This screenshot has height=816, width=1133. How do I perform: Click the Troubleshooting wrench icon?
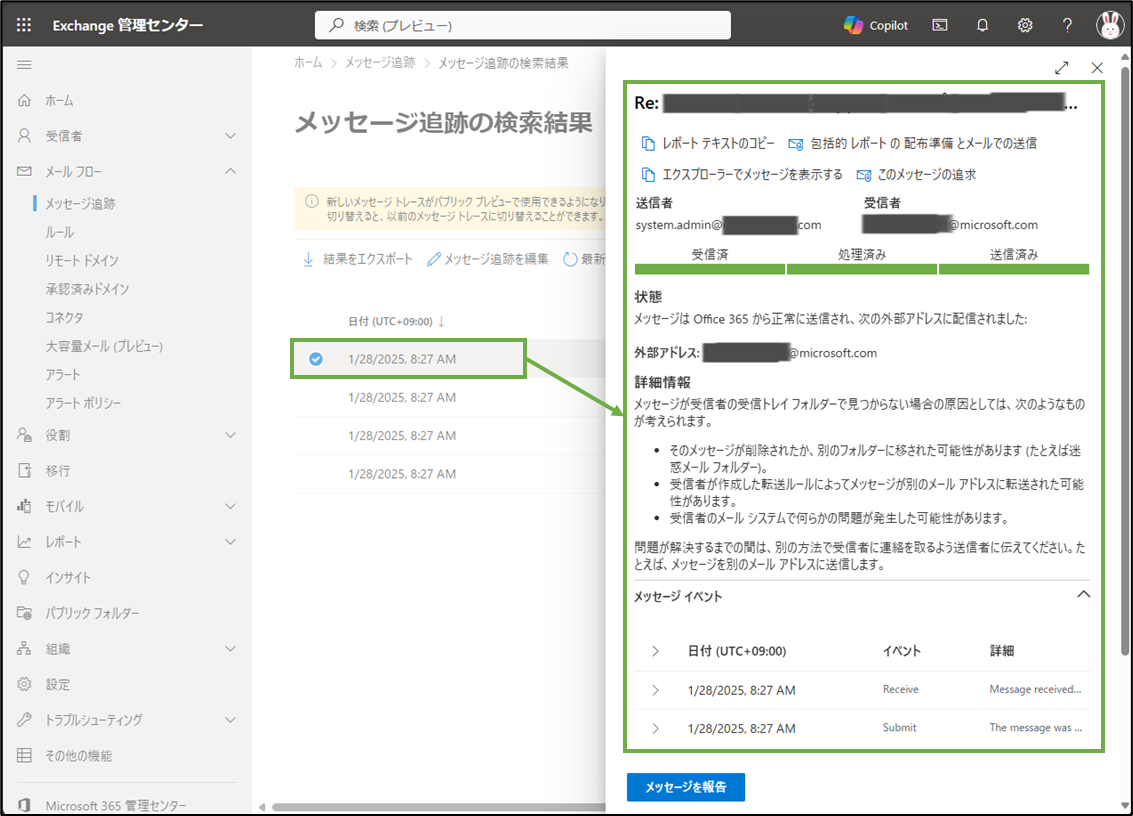[x=24, y=720]
